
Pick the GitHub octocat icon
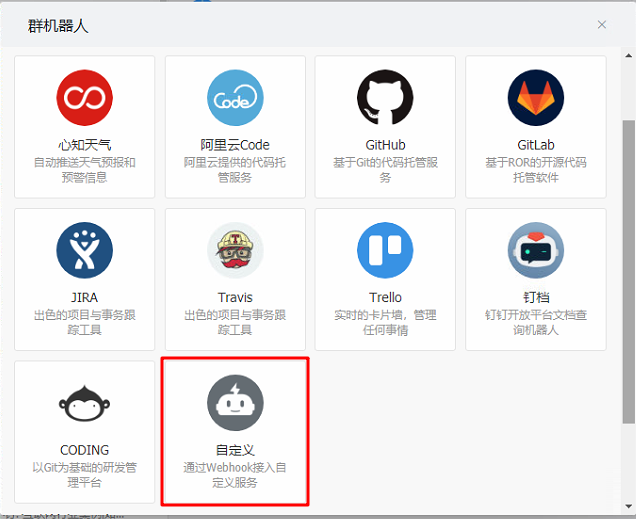(x=385, y=98)
